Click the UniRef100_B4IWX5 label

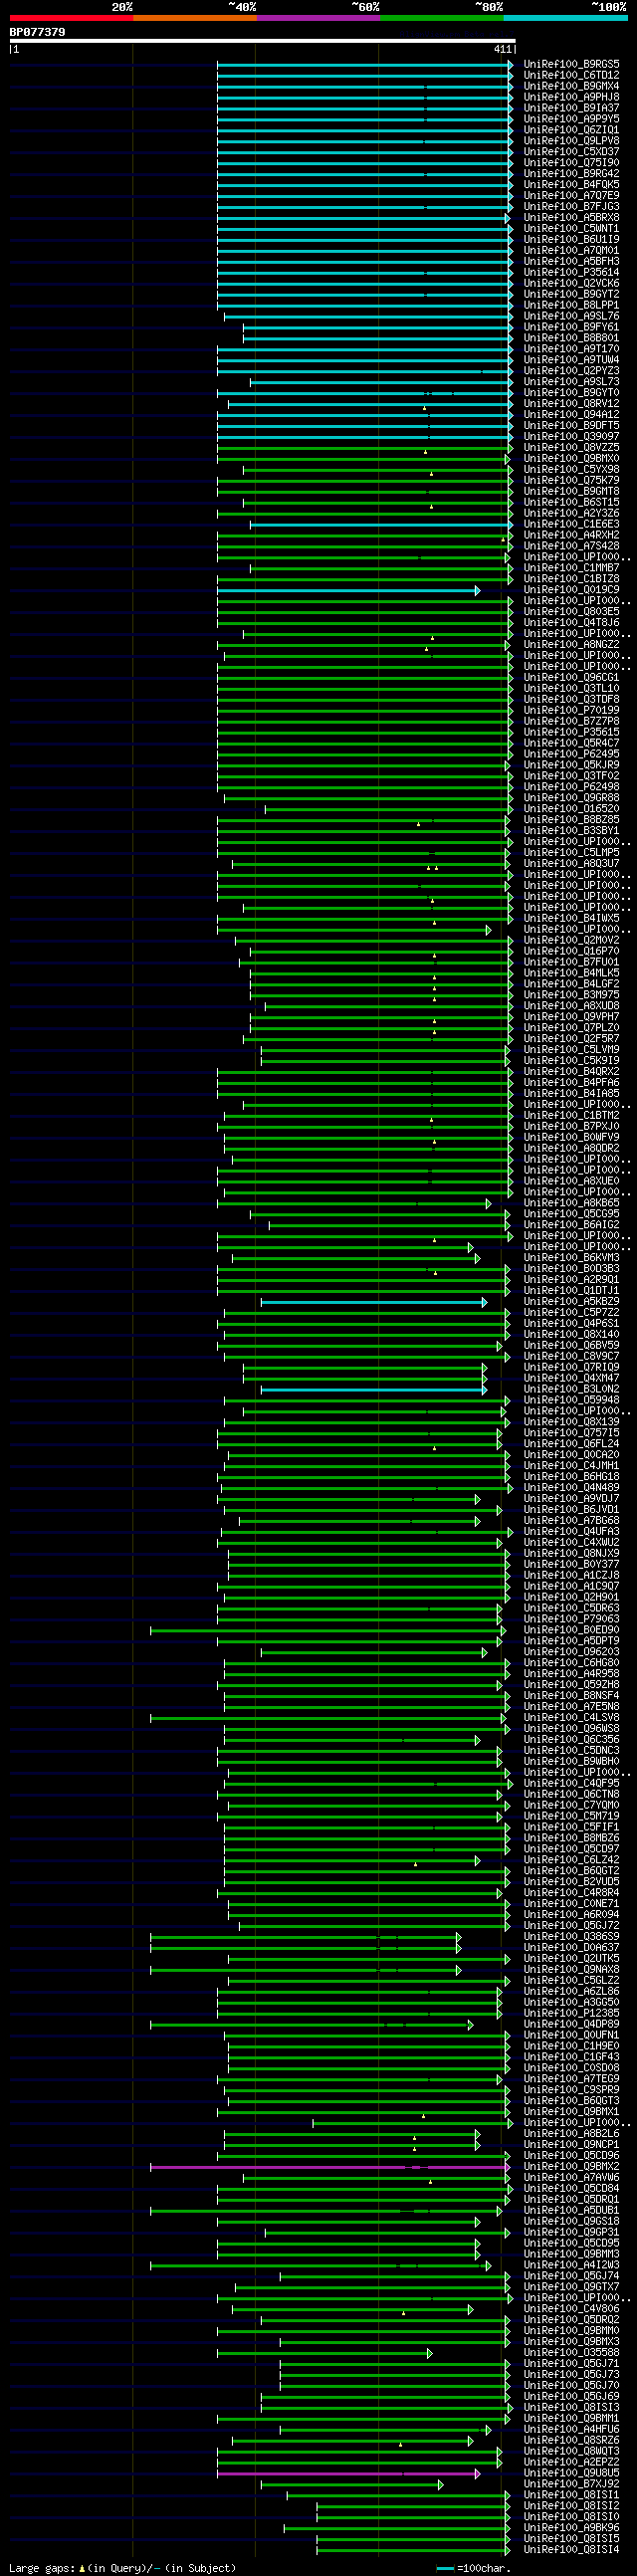click(571, 919)
